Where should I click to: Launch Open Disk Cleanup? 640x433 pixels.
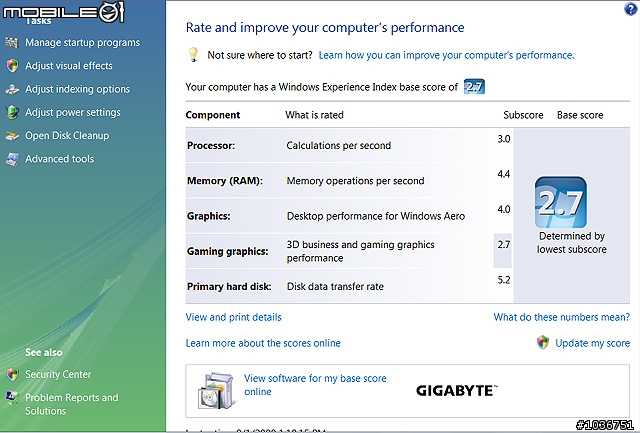click(x=67, y=135)
